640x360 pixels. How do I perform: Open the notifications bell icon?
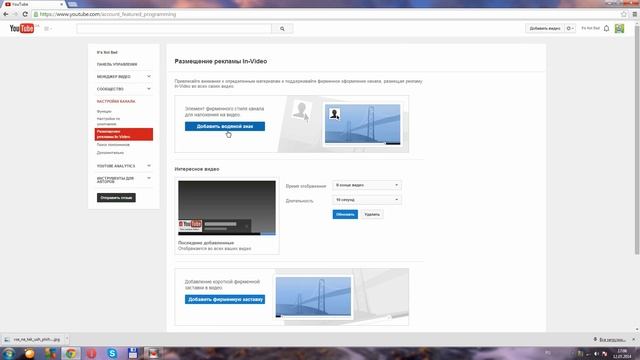click(607, 28)
